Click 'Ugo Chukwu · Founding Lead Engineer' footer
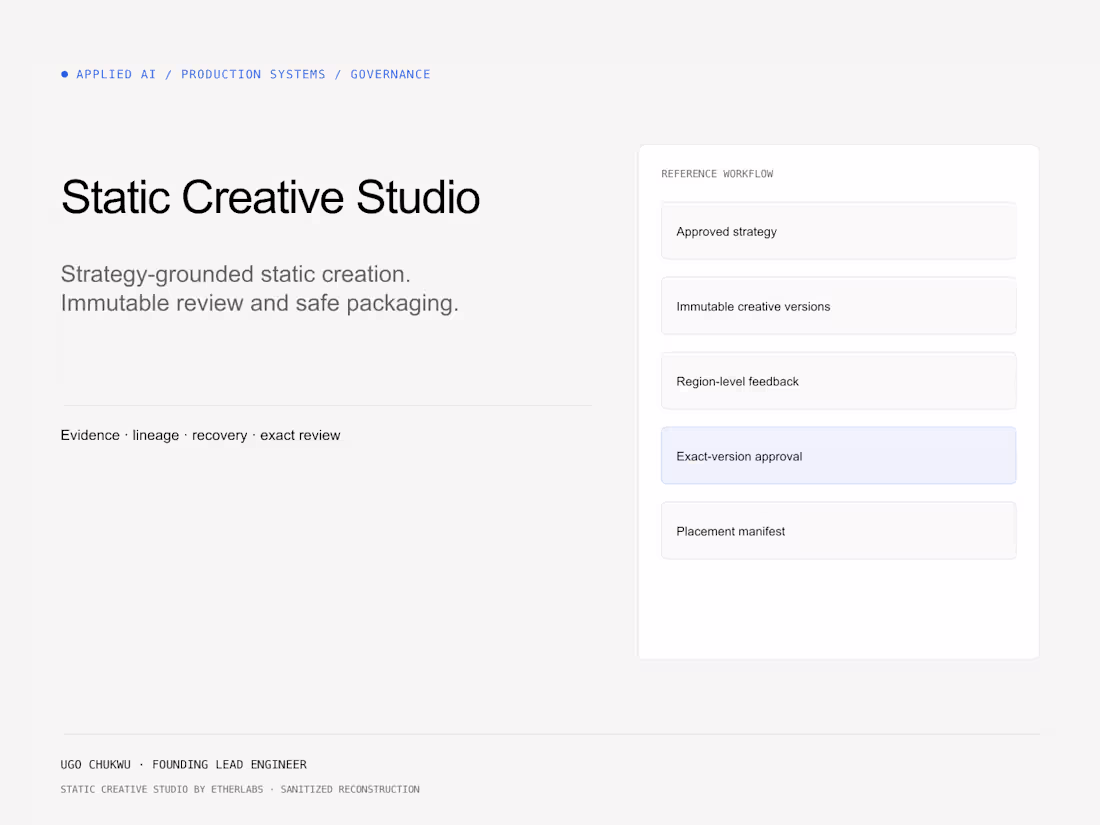1100x825 pixels. 184,765
